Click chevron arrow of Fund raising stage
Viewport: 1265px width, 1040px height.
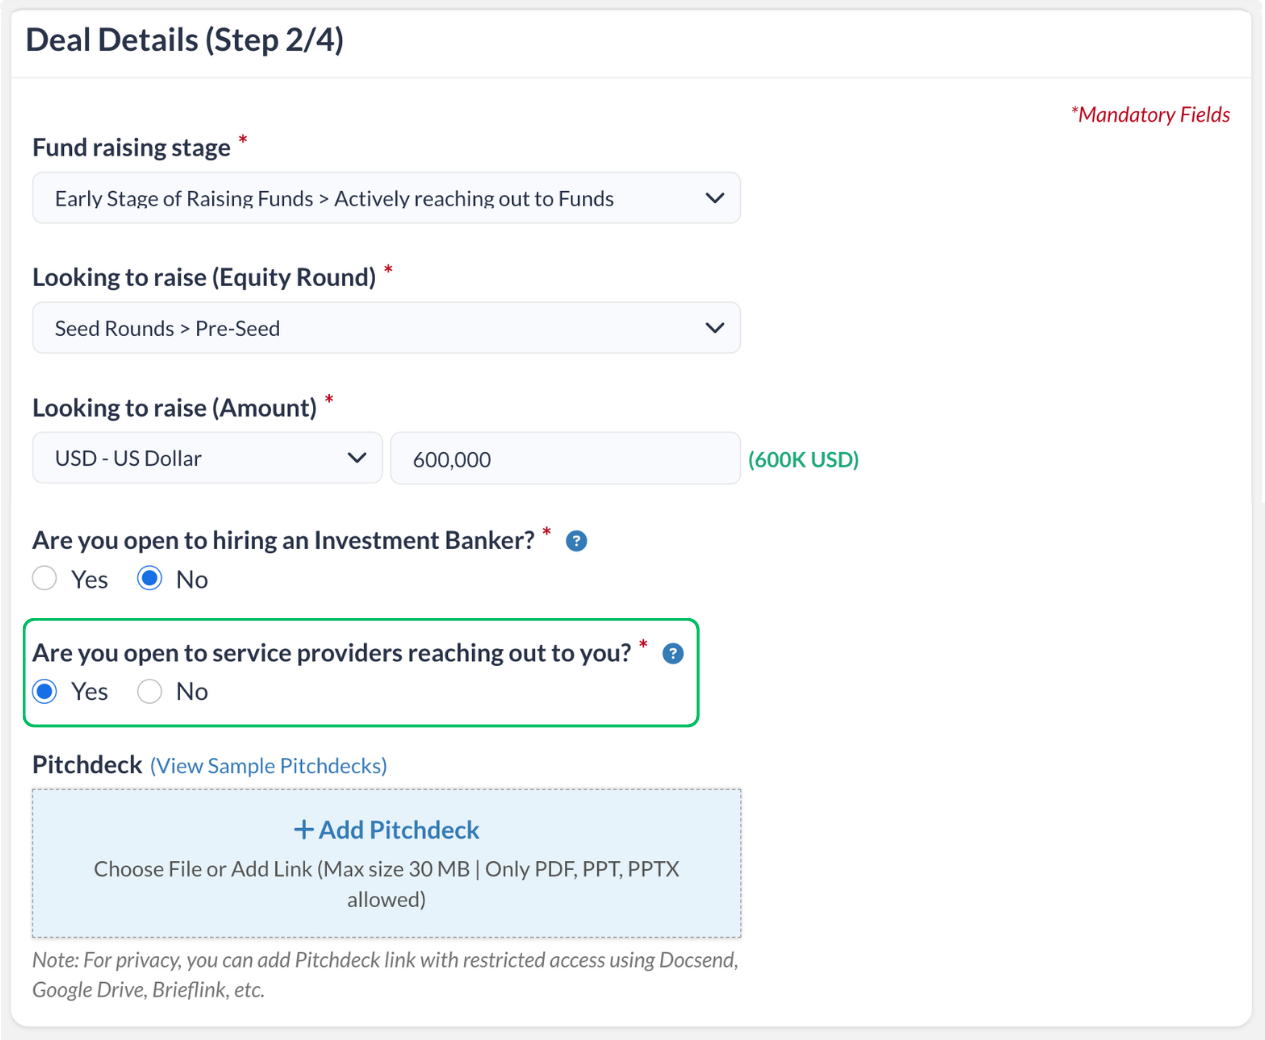714,198
